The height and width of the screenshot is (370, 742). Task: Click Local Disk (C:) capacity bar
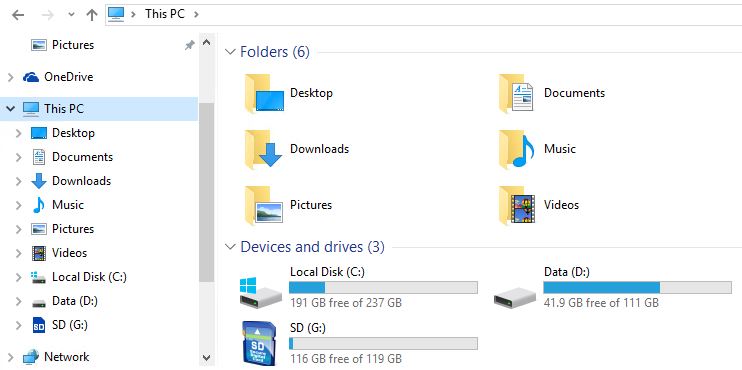(383, 288)
